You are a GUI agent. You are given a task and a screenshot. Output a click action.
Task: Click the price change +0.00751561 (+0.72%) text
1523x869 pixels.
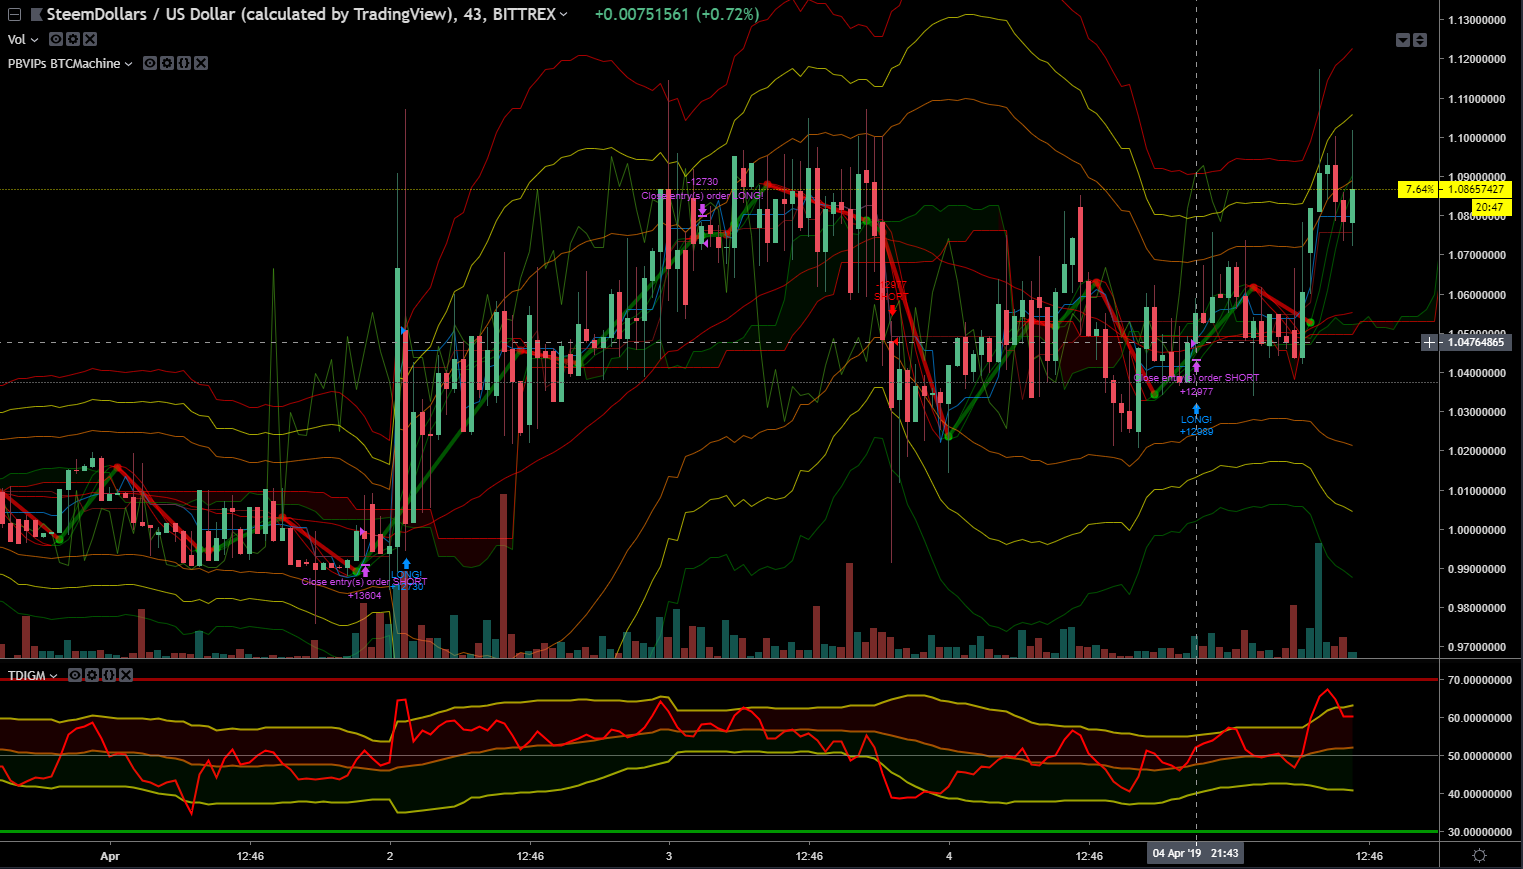pyautogui.click(x=677, y=15)
